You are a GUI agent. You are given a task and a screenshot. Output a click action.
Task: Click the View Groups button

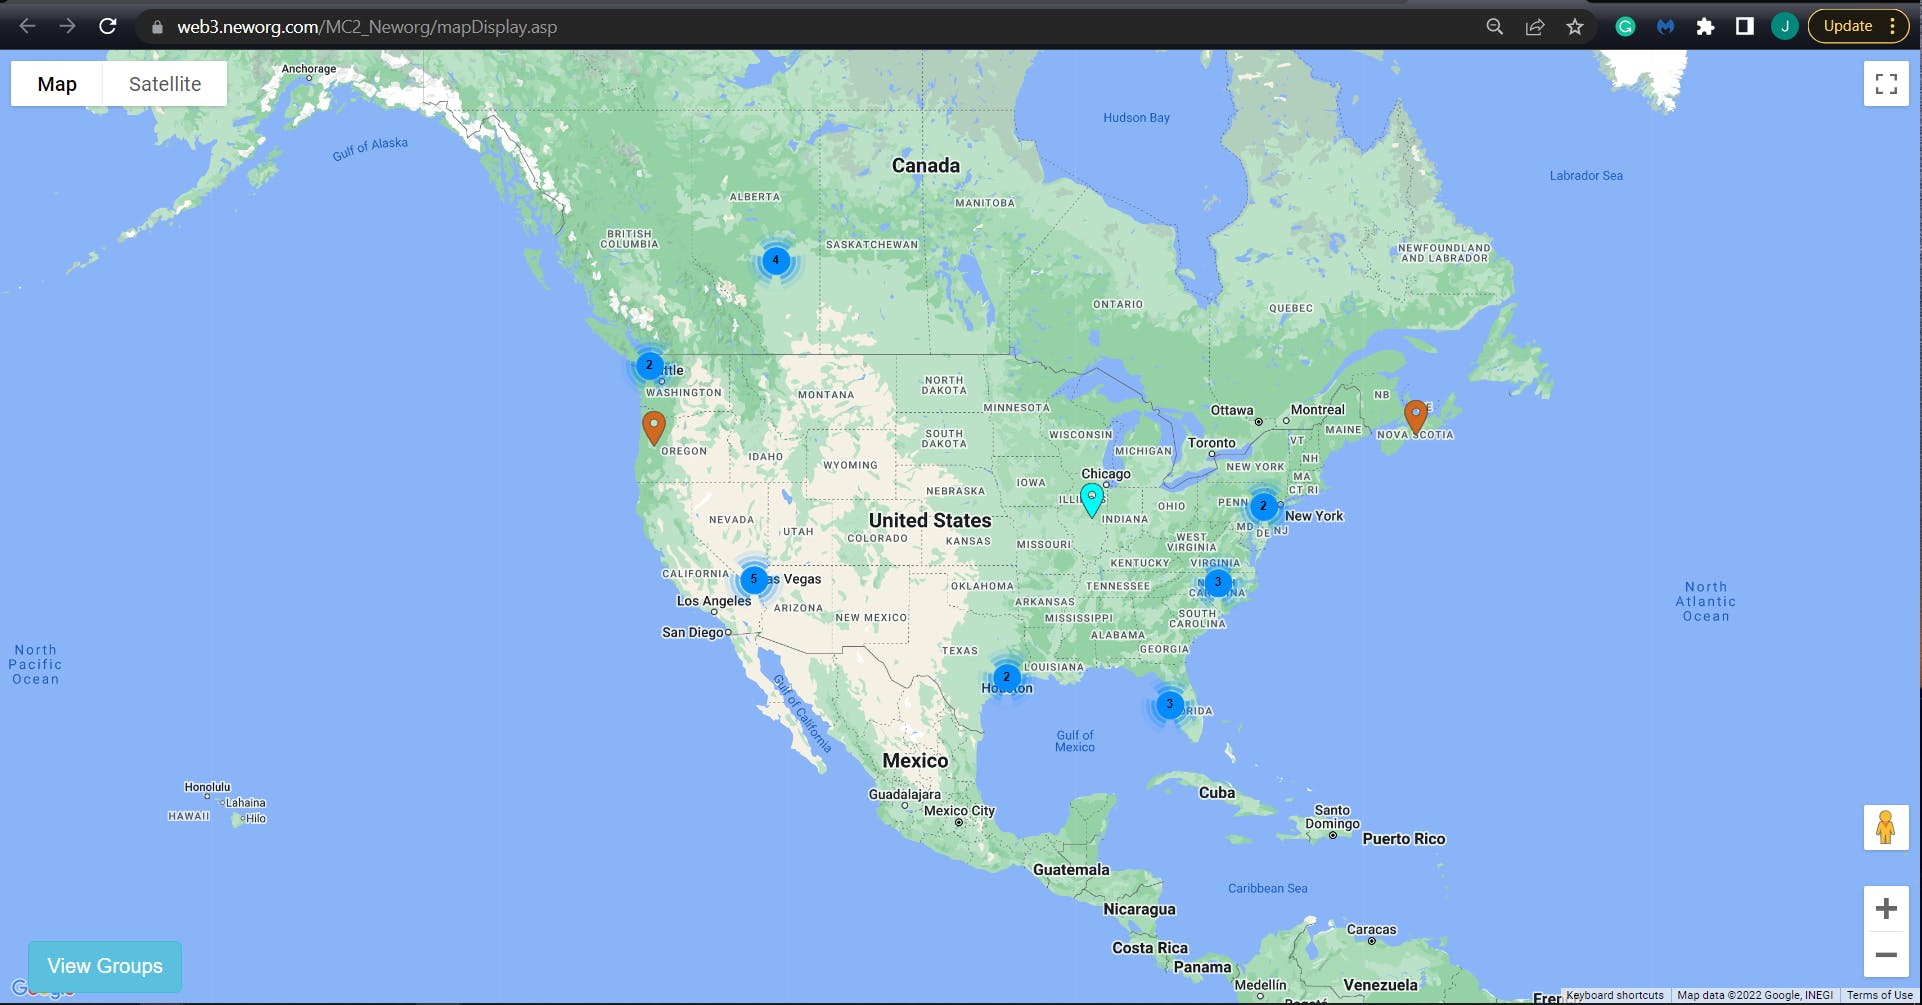point(105,966)
